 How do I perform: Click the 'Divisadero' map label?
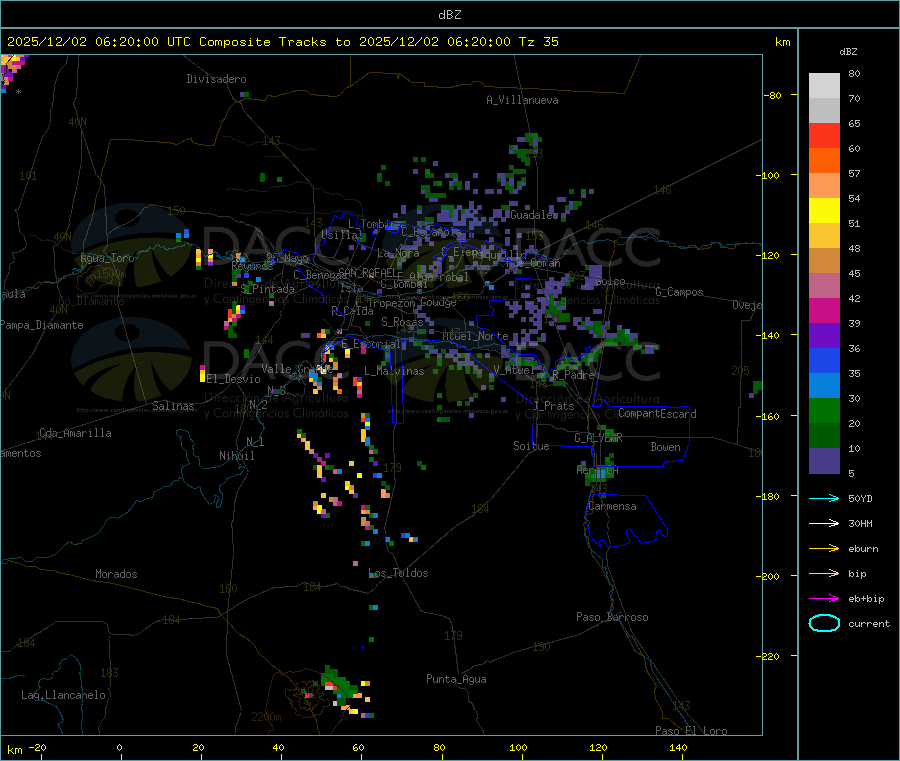[x=216, y=79]
